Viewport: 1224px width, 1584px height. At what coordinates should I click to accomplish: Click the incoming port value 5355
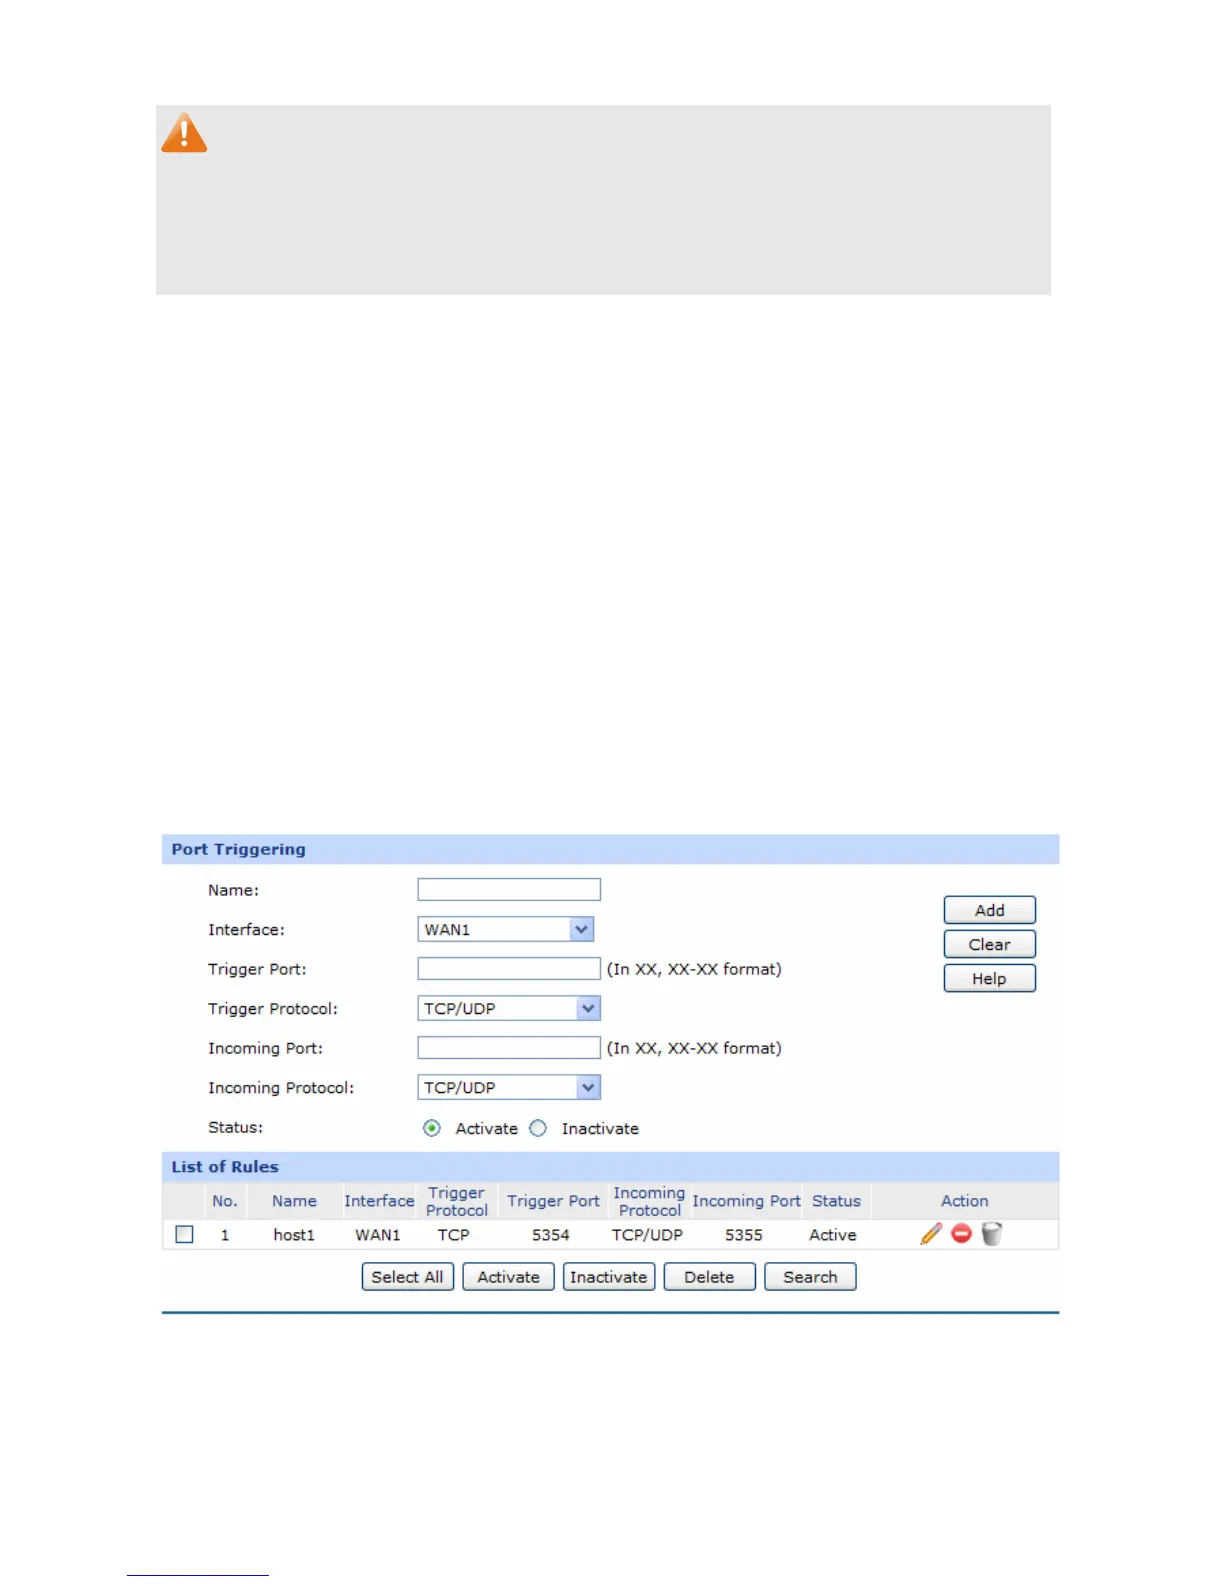click(x=744, y=1235)
